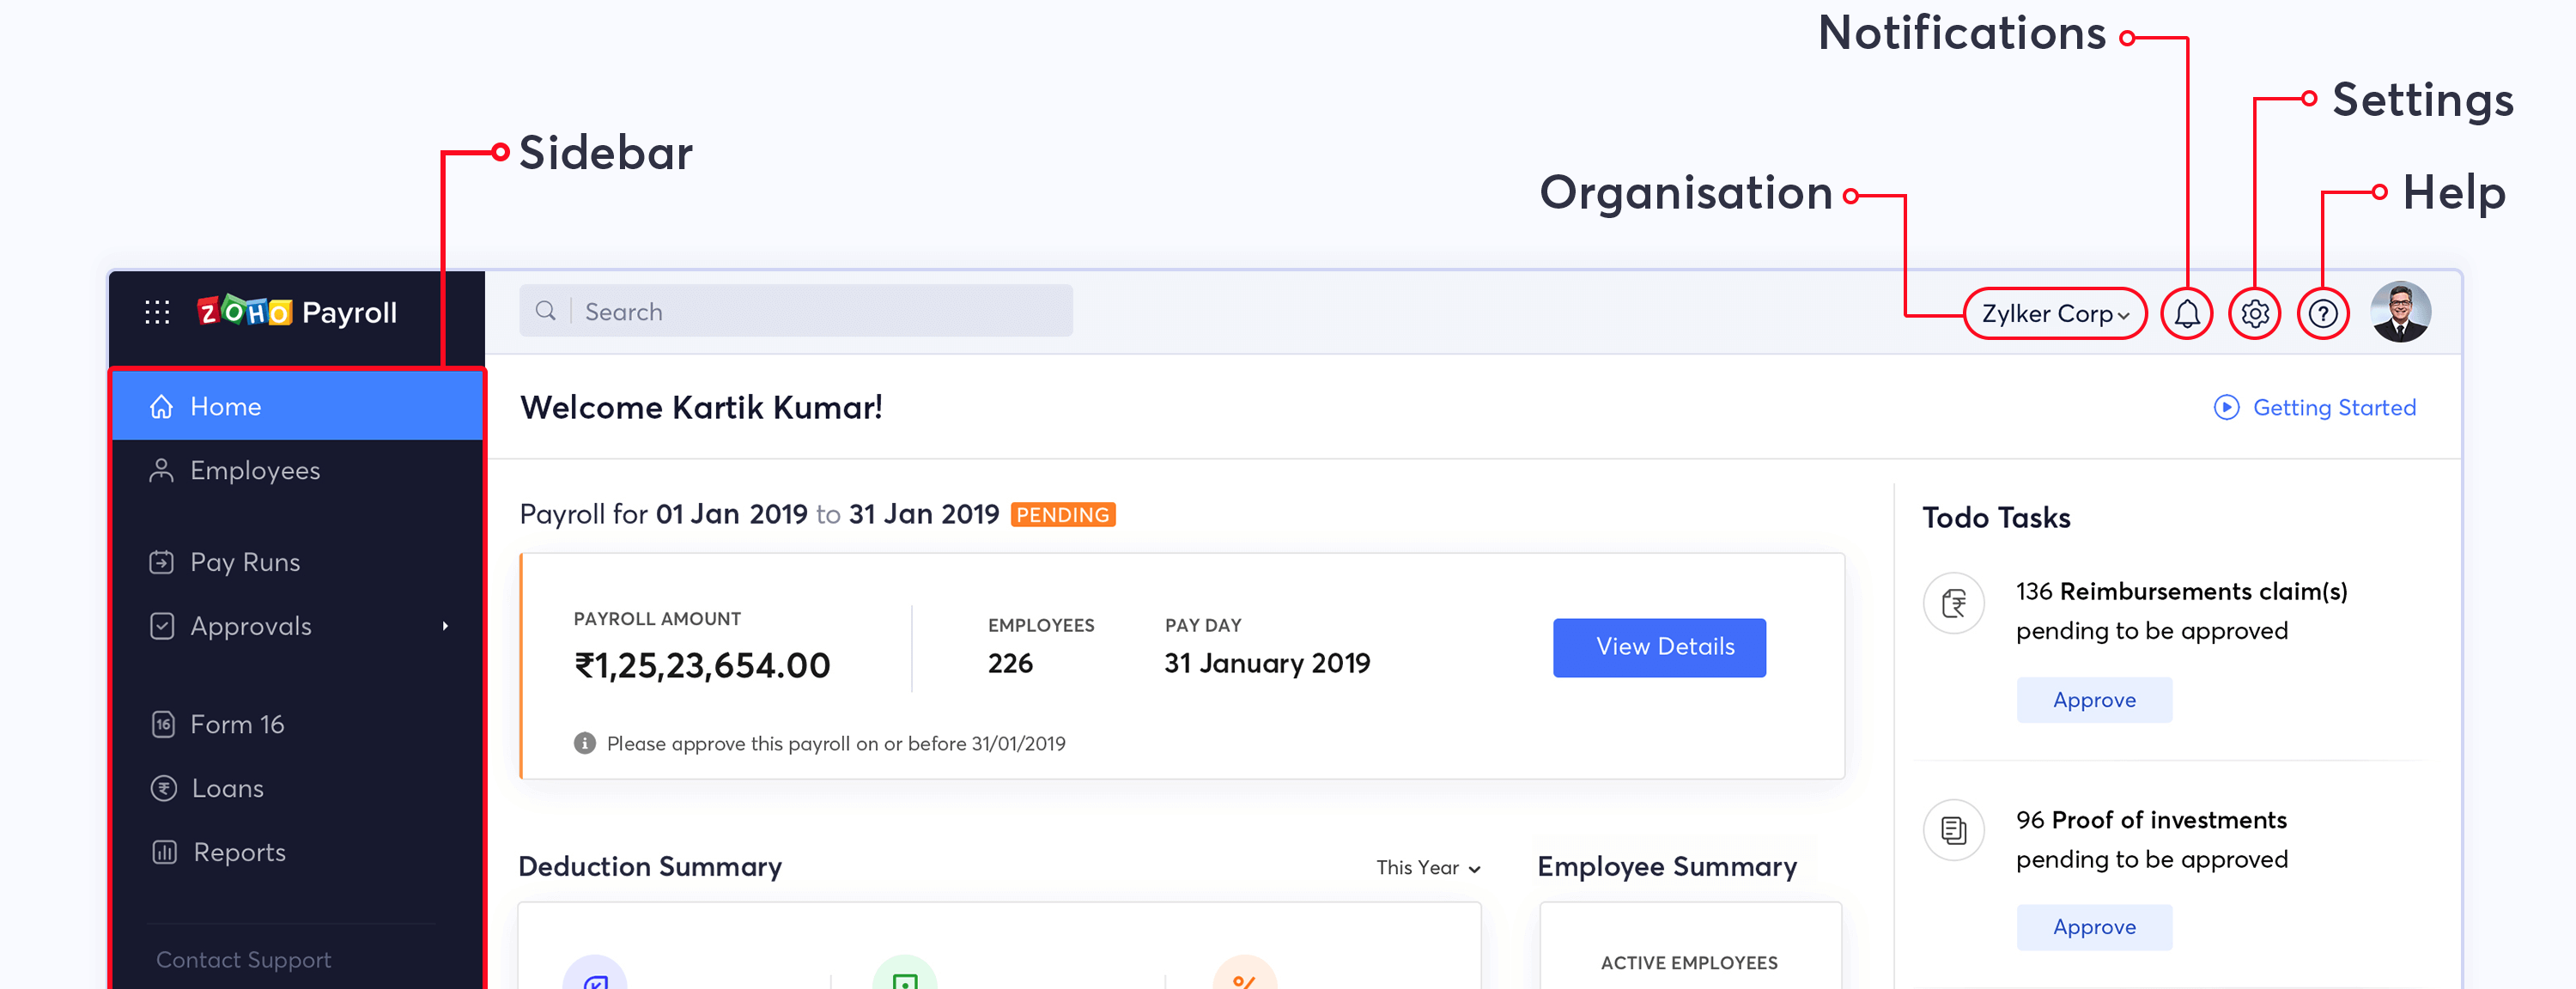The width and height of the screenshot is (2576, 989).
Task: Open the Loans section
Action: [227, 788]
